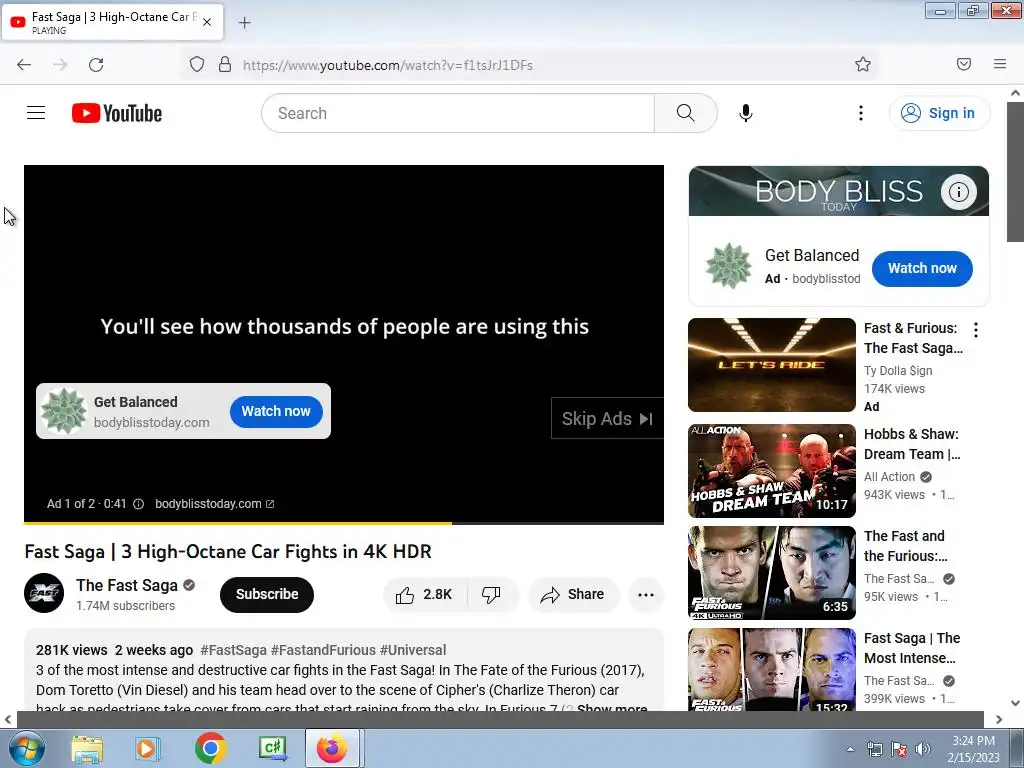
Task: Open YouTube settings three-dot menu
Action: [x=861, y=113]
